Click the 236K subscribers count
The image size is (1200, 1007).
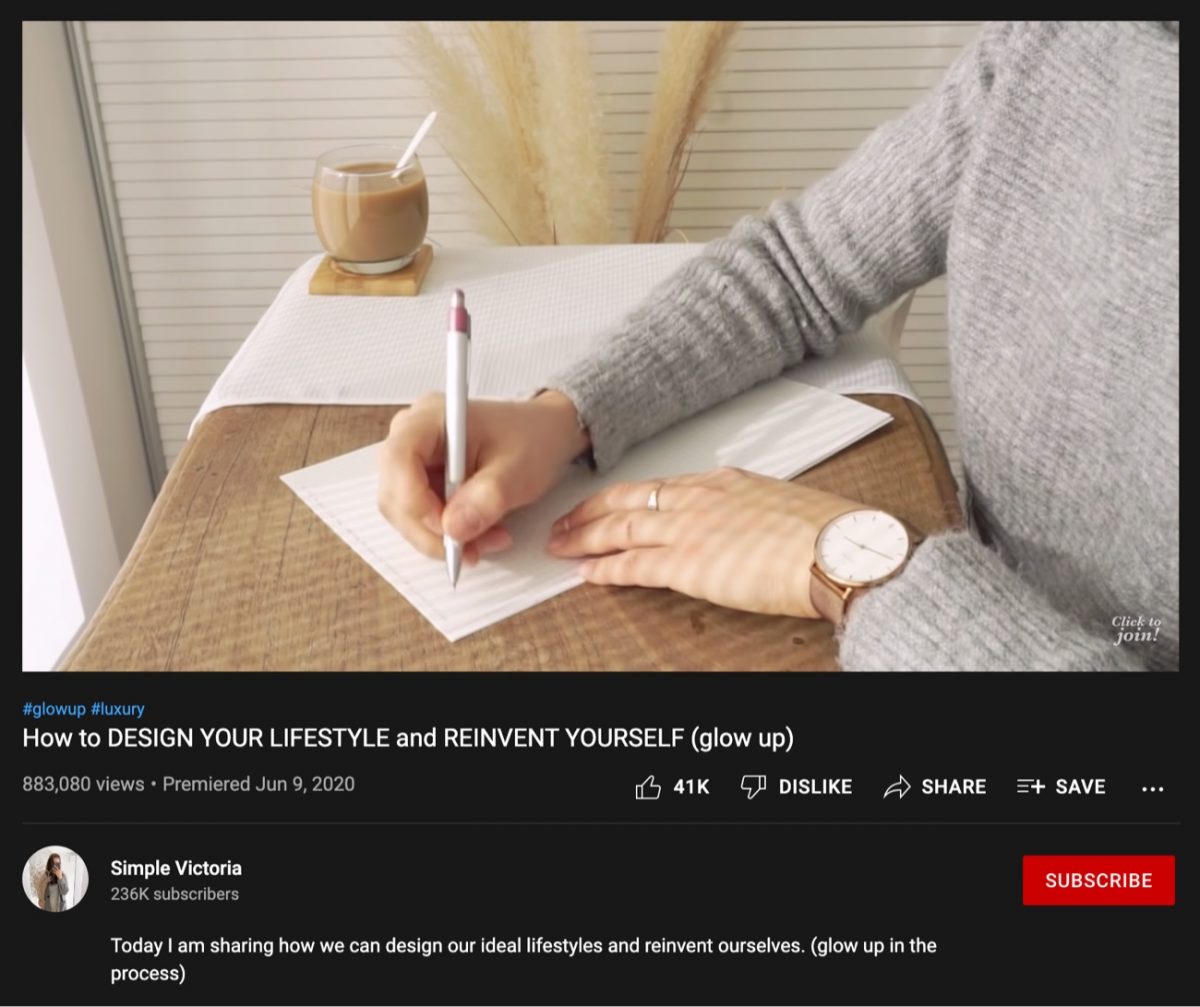click(x=174, y=894)
